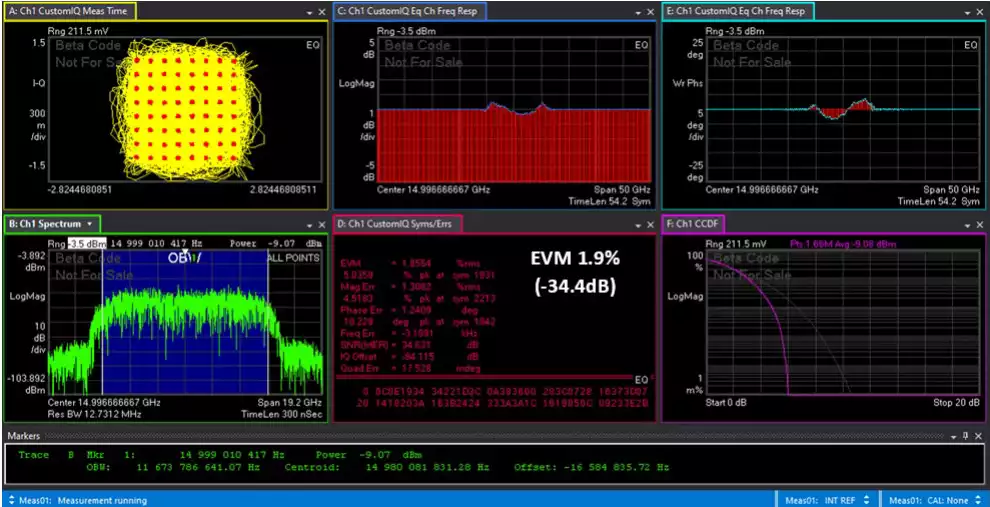Open trace A panel options arrow

(309, 13)
